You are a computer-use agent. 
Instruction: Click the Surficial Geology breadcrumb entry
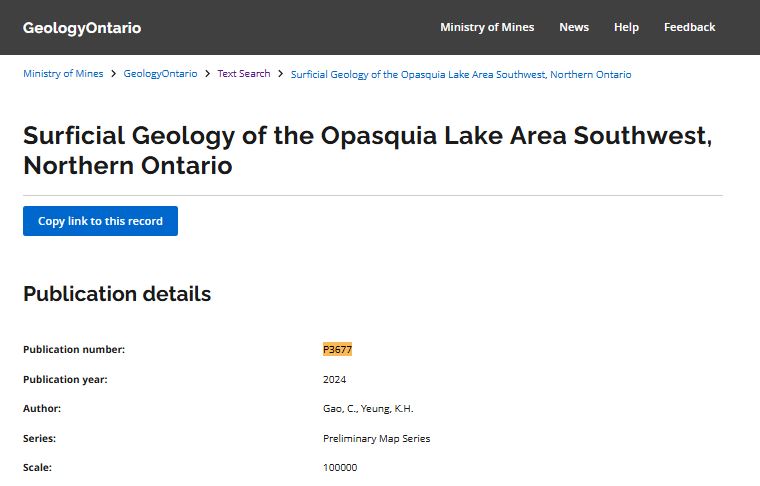pyautogui.click(x=460, y=74)
